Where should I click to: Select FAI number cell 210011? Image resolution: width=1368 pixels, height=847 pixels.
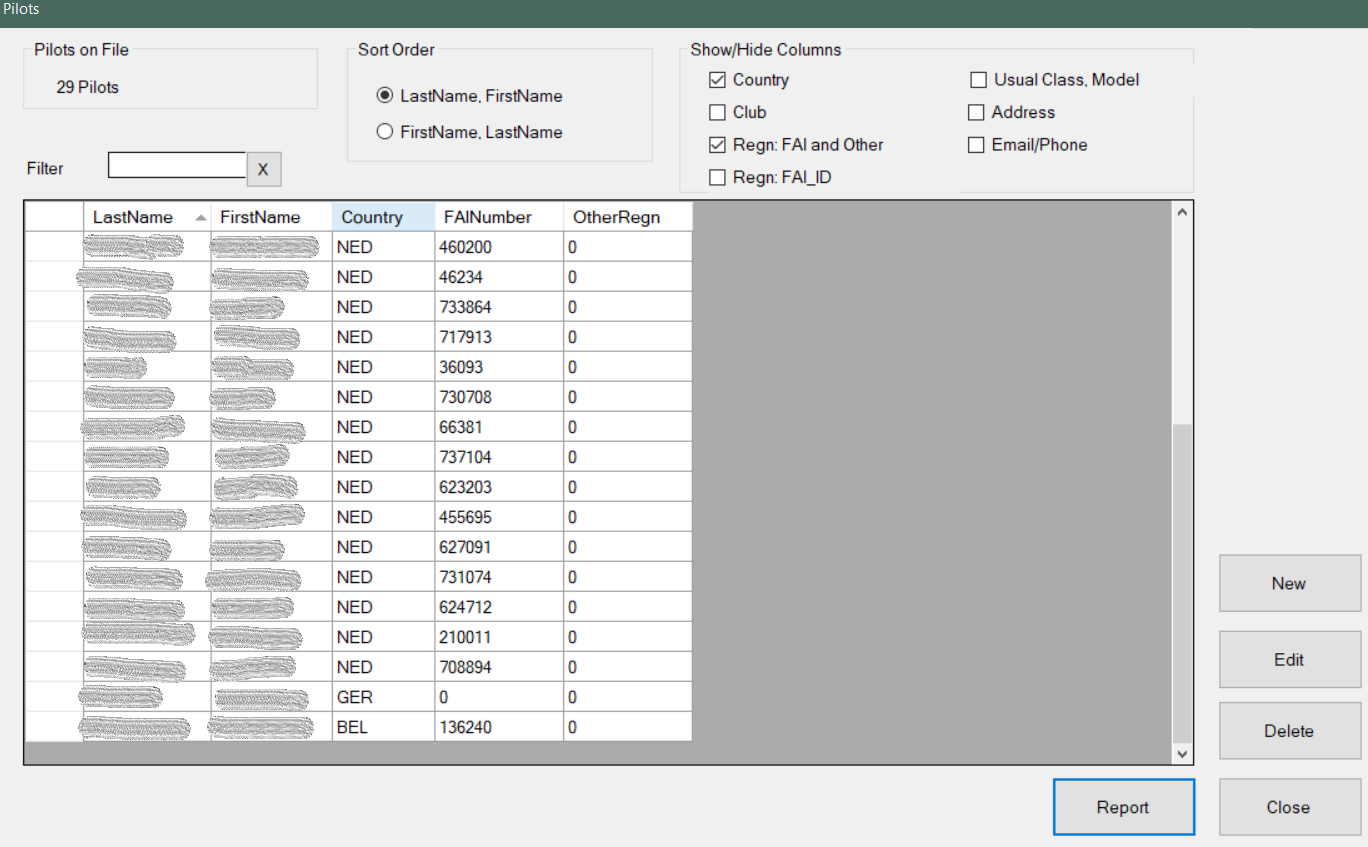(499, 637)
